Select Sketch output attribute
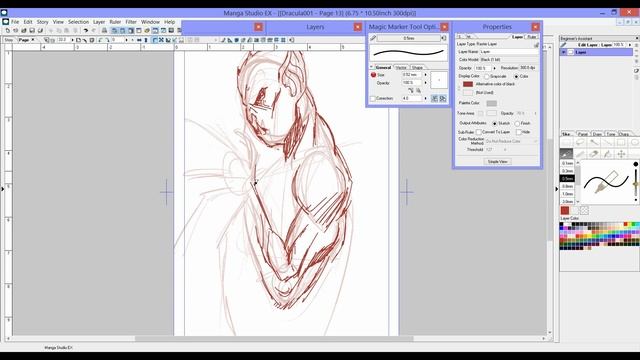Image resolution: width=640 pixels, height=360 pixels. pyautogui.click(x=494, y=123)
